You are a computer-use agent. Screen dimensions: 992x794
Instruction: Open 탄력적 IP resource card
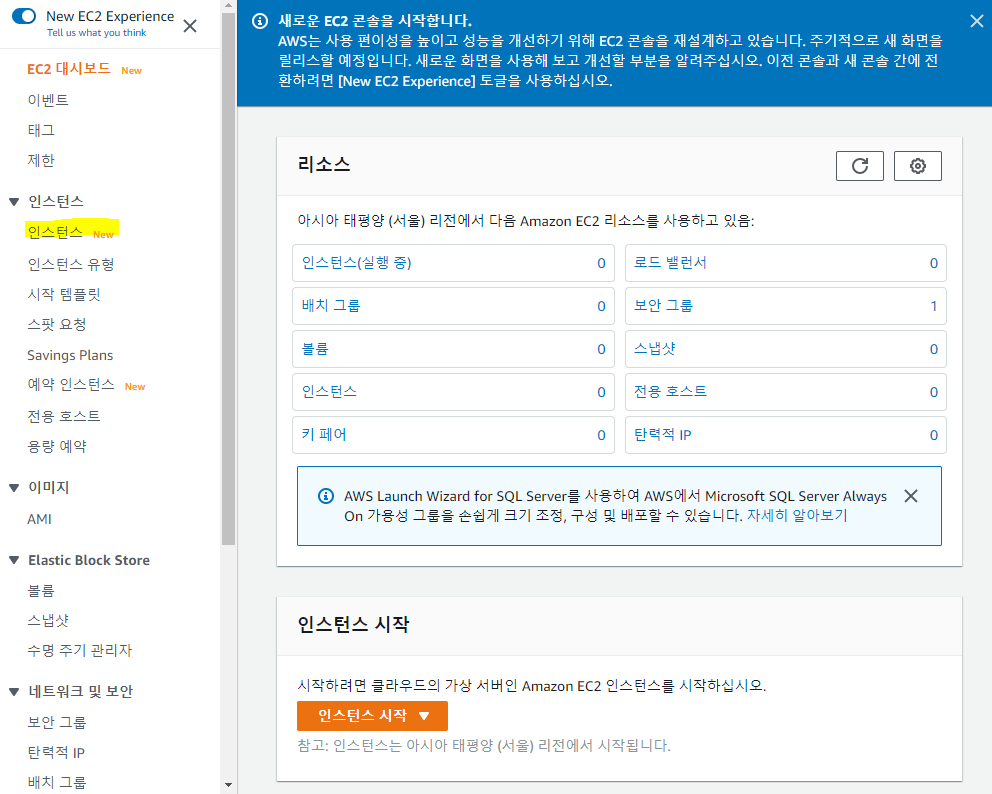pos(786,435)
